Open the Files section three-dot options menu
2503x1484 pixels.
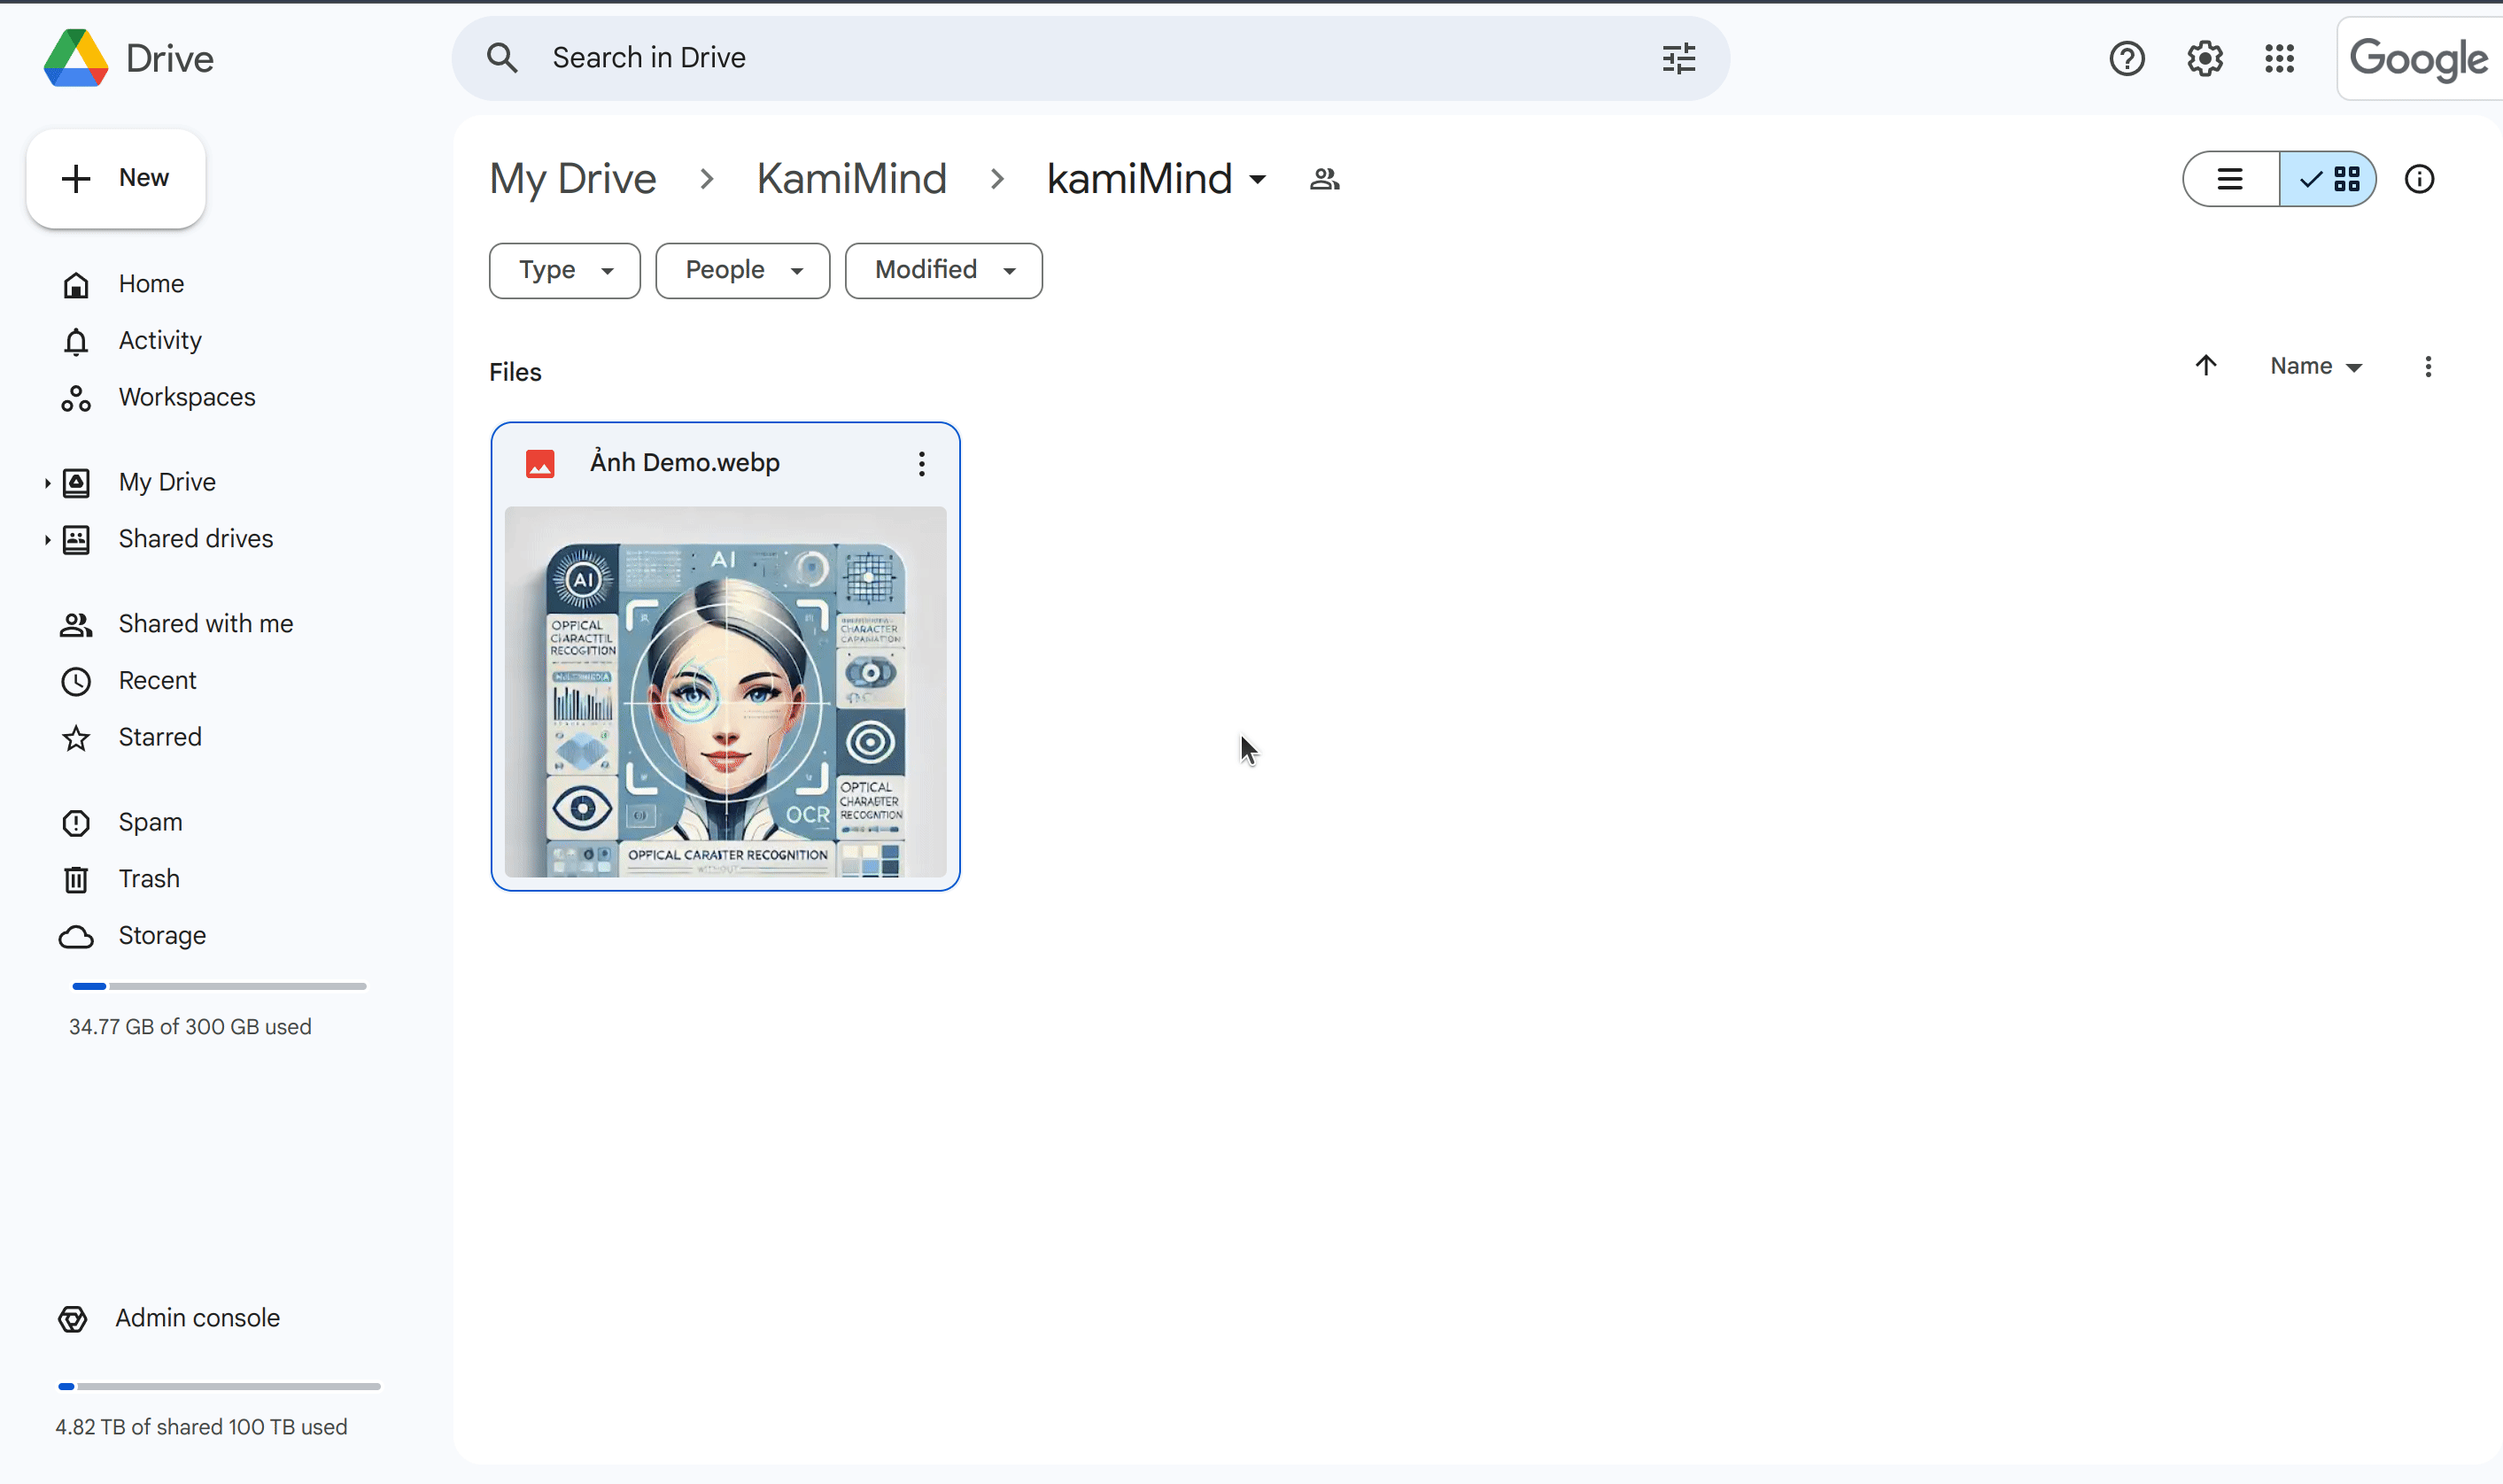(2427, 366)
